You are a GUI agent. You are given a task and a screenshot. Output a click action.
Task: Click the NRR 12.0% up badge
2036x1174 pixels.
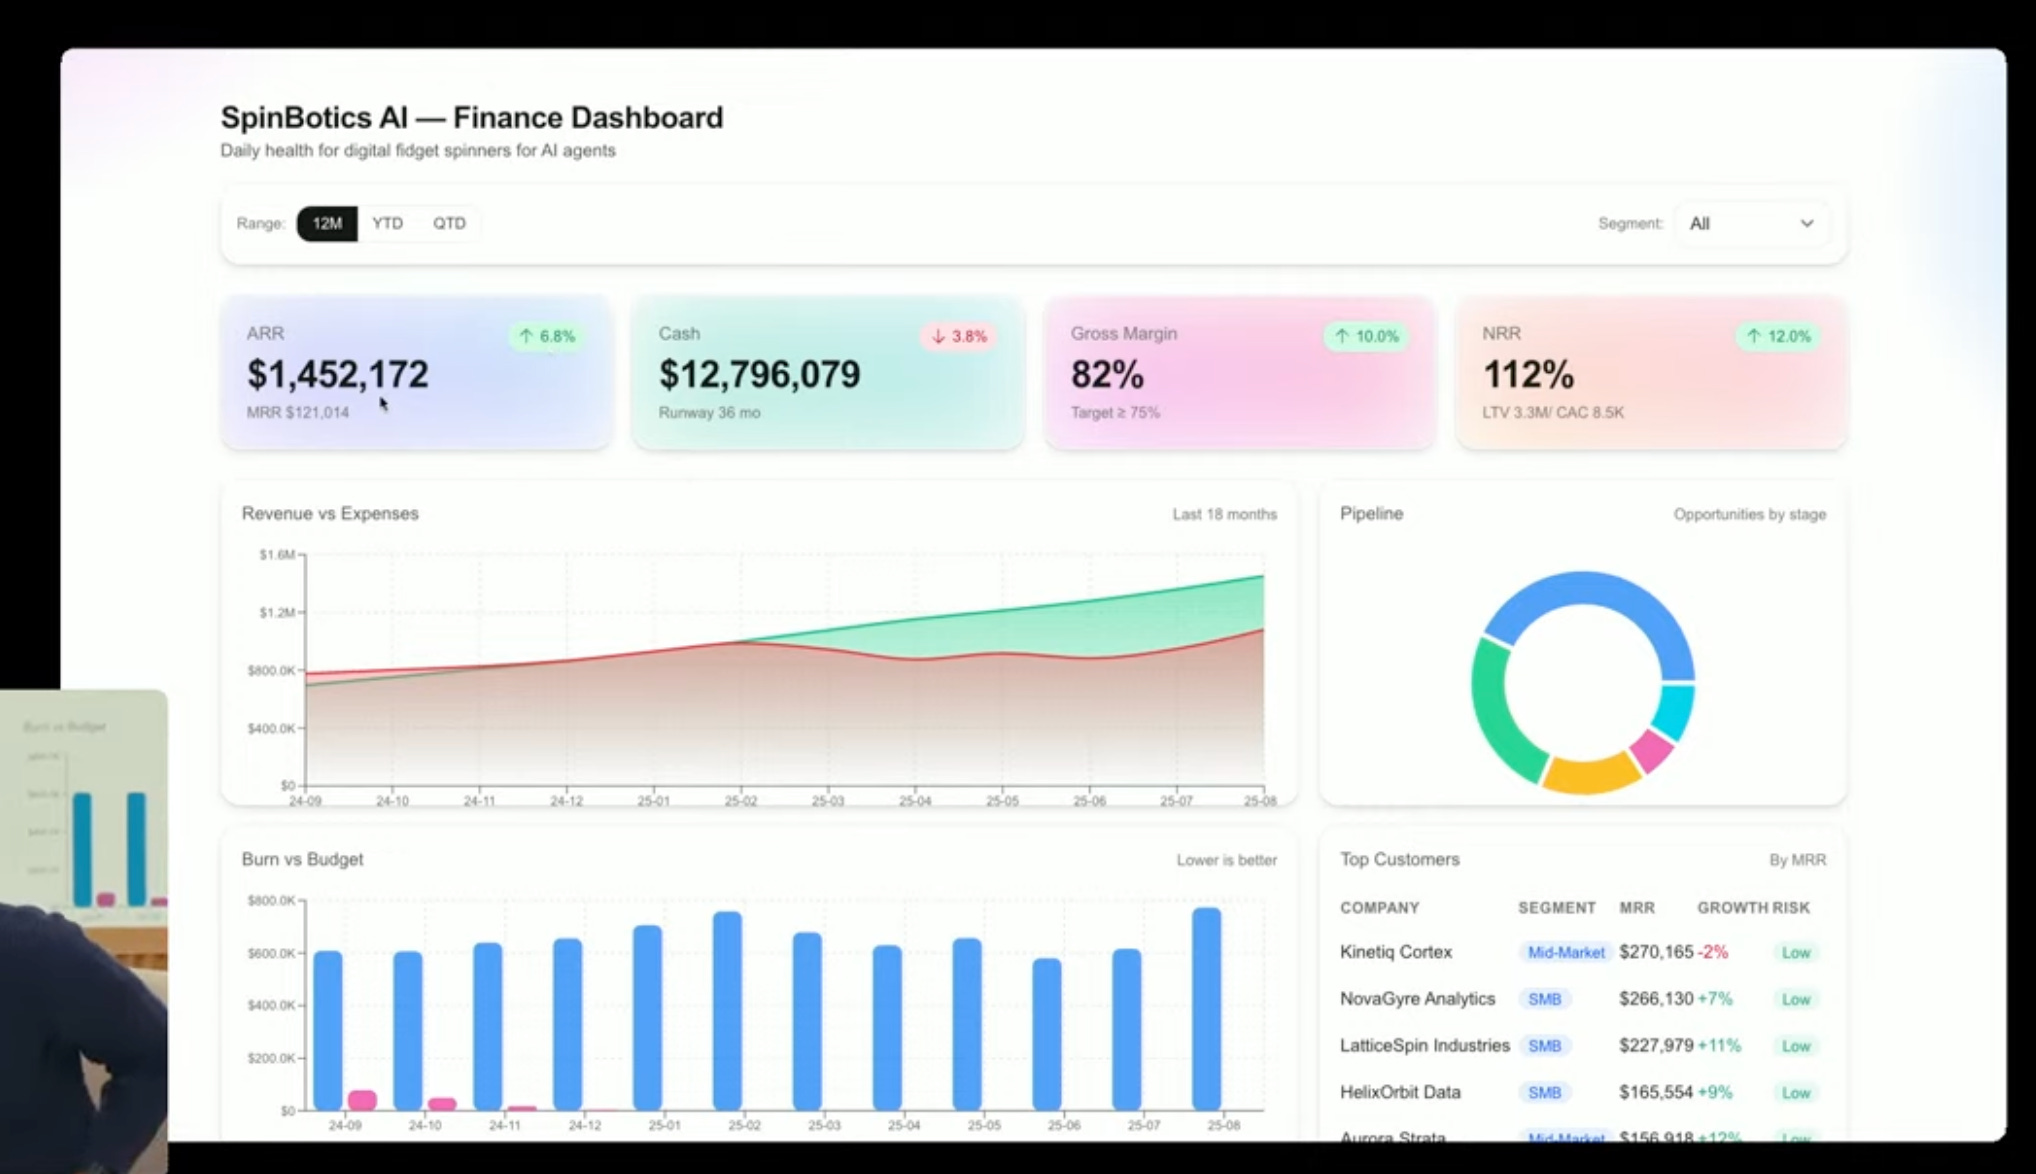pyautogui.click(x=1778, y=336)
